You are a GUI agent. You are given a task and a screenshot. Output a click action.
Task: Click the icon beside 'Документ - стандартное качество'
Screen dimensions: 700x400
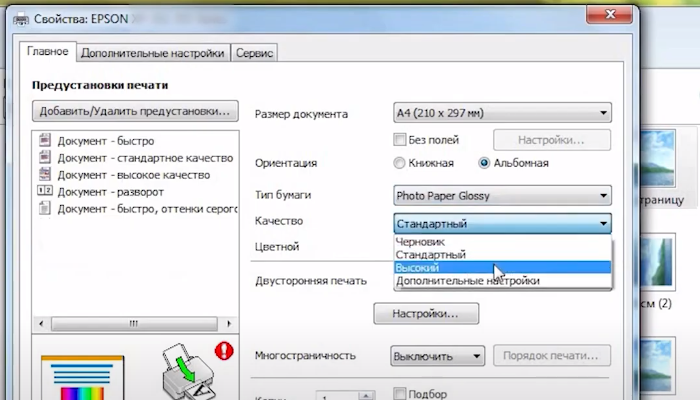tap(45, 157)
